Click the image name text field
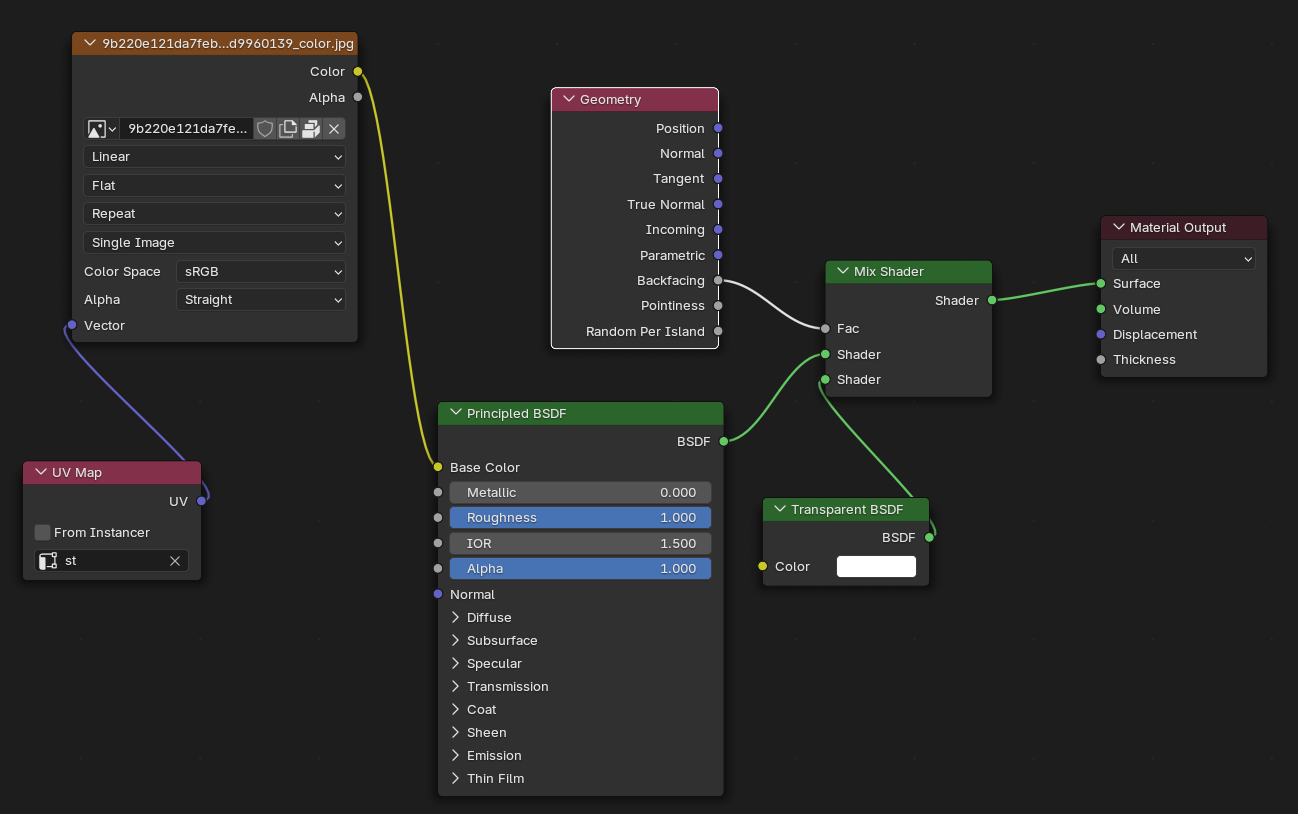 click(187, 129)
